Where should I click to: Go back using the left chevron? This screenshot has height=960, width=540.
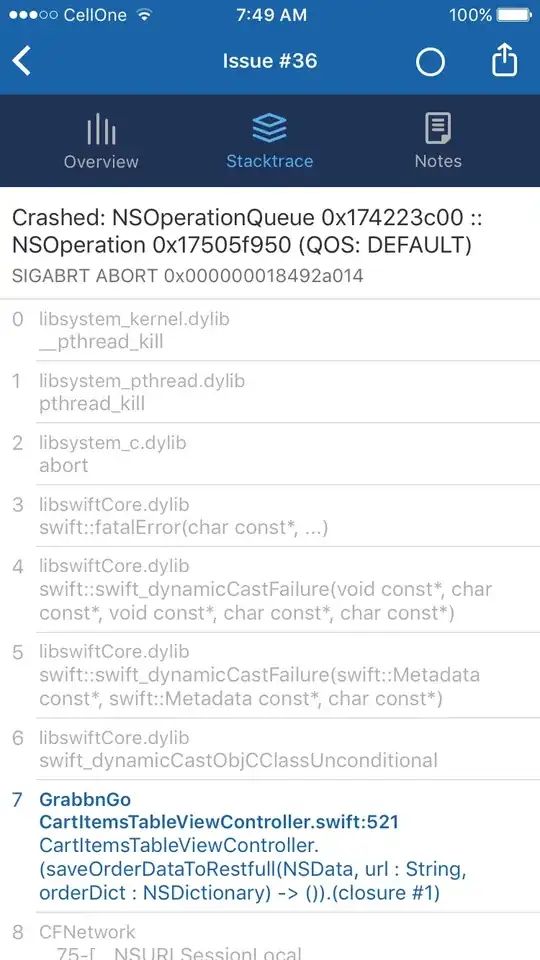(21, 61)
